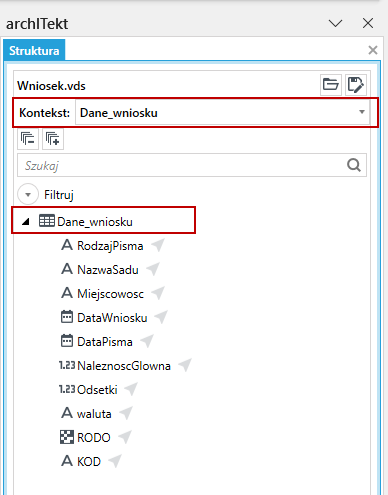Click the magnifier search icon
The width and height of the screenshot is (388, 495).
354,165
